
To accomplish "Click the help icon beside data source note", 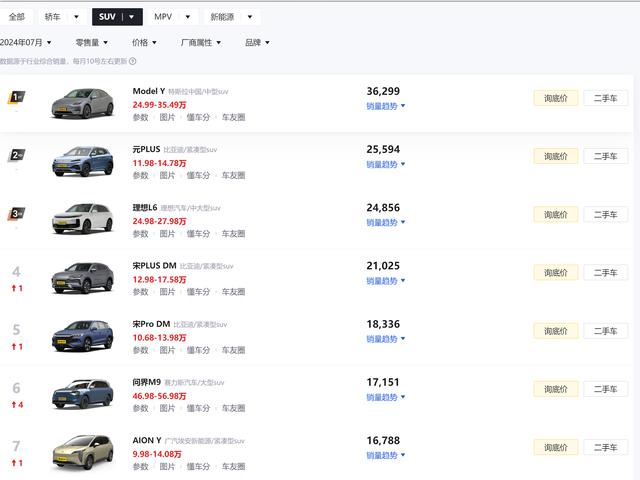I will [x=133, y=61].
